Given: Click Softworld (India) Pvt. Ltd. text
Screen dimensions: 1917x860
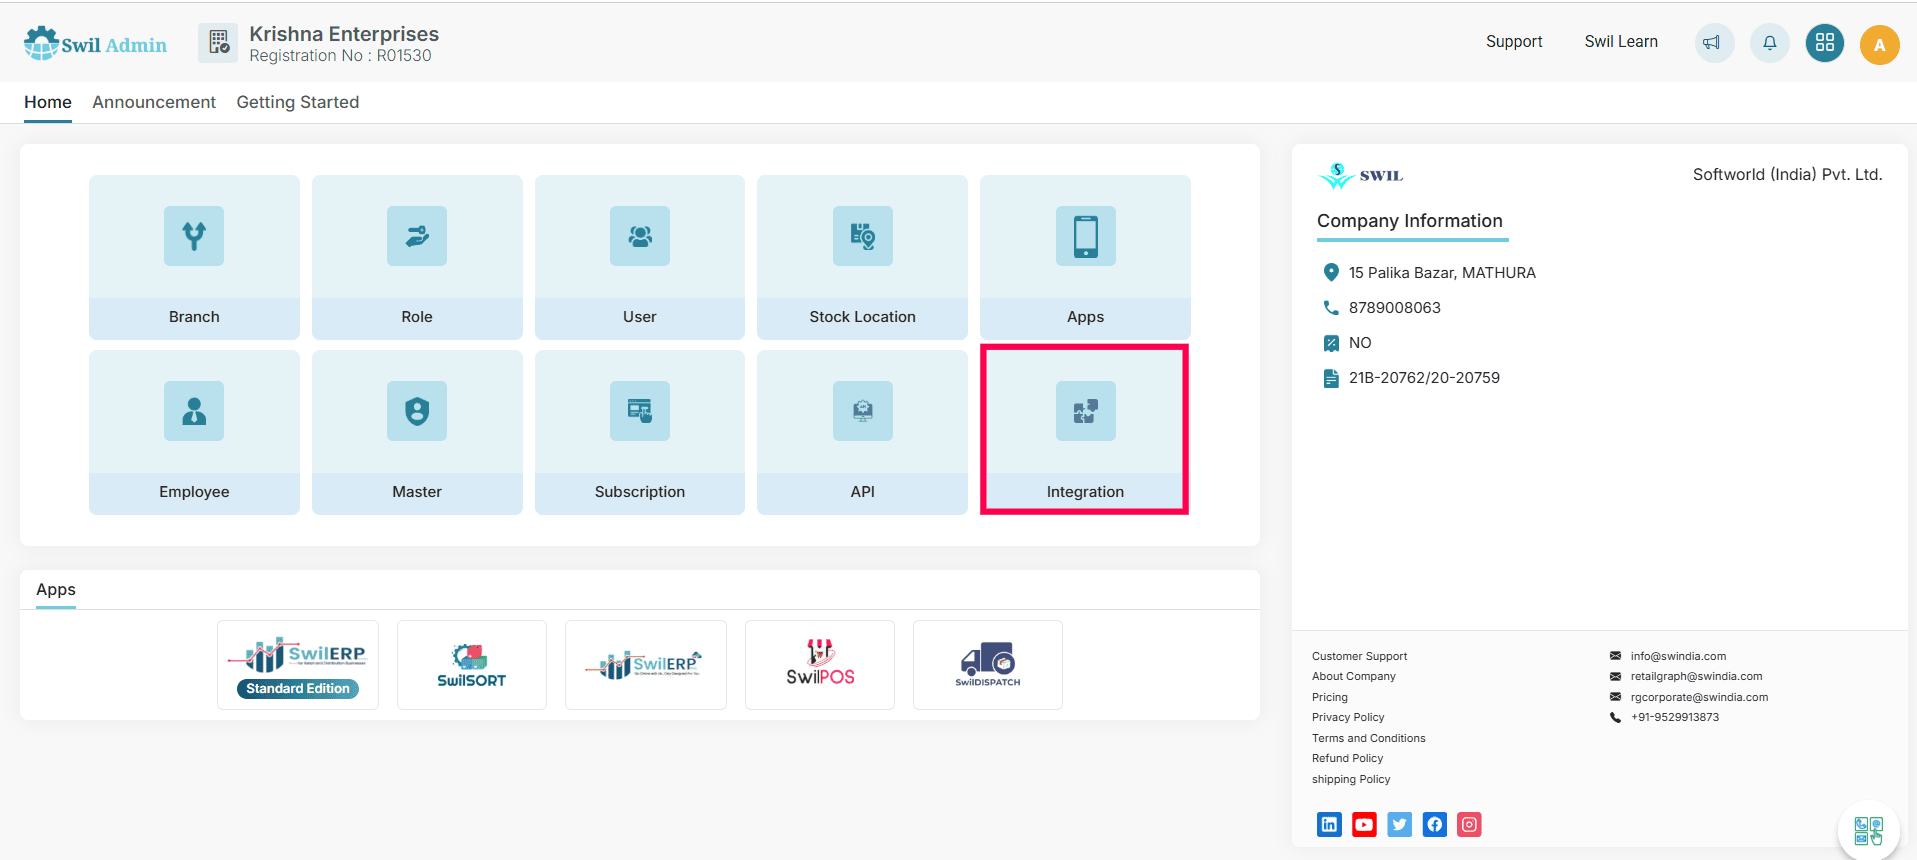Looking at the screenshot, I should tap(1787, 174).
